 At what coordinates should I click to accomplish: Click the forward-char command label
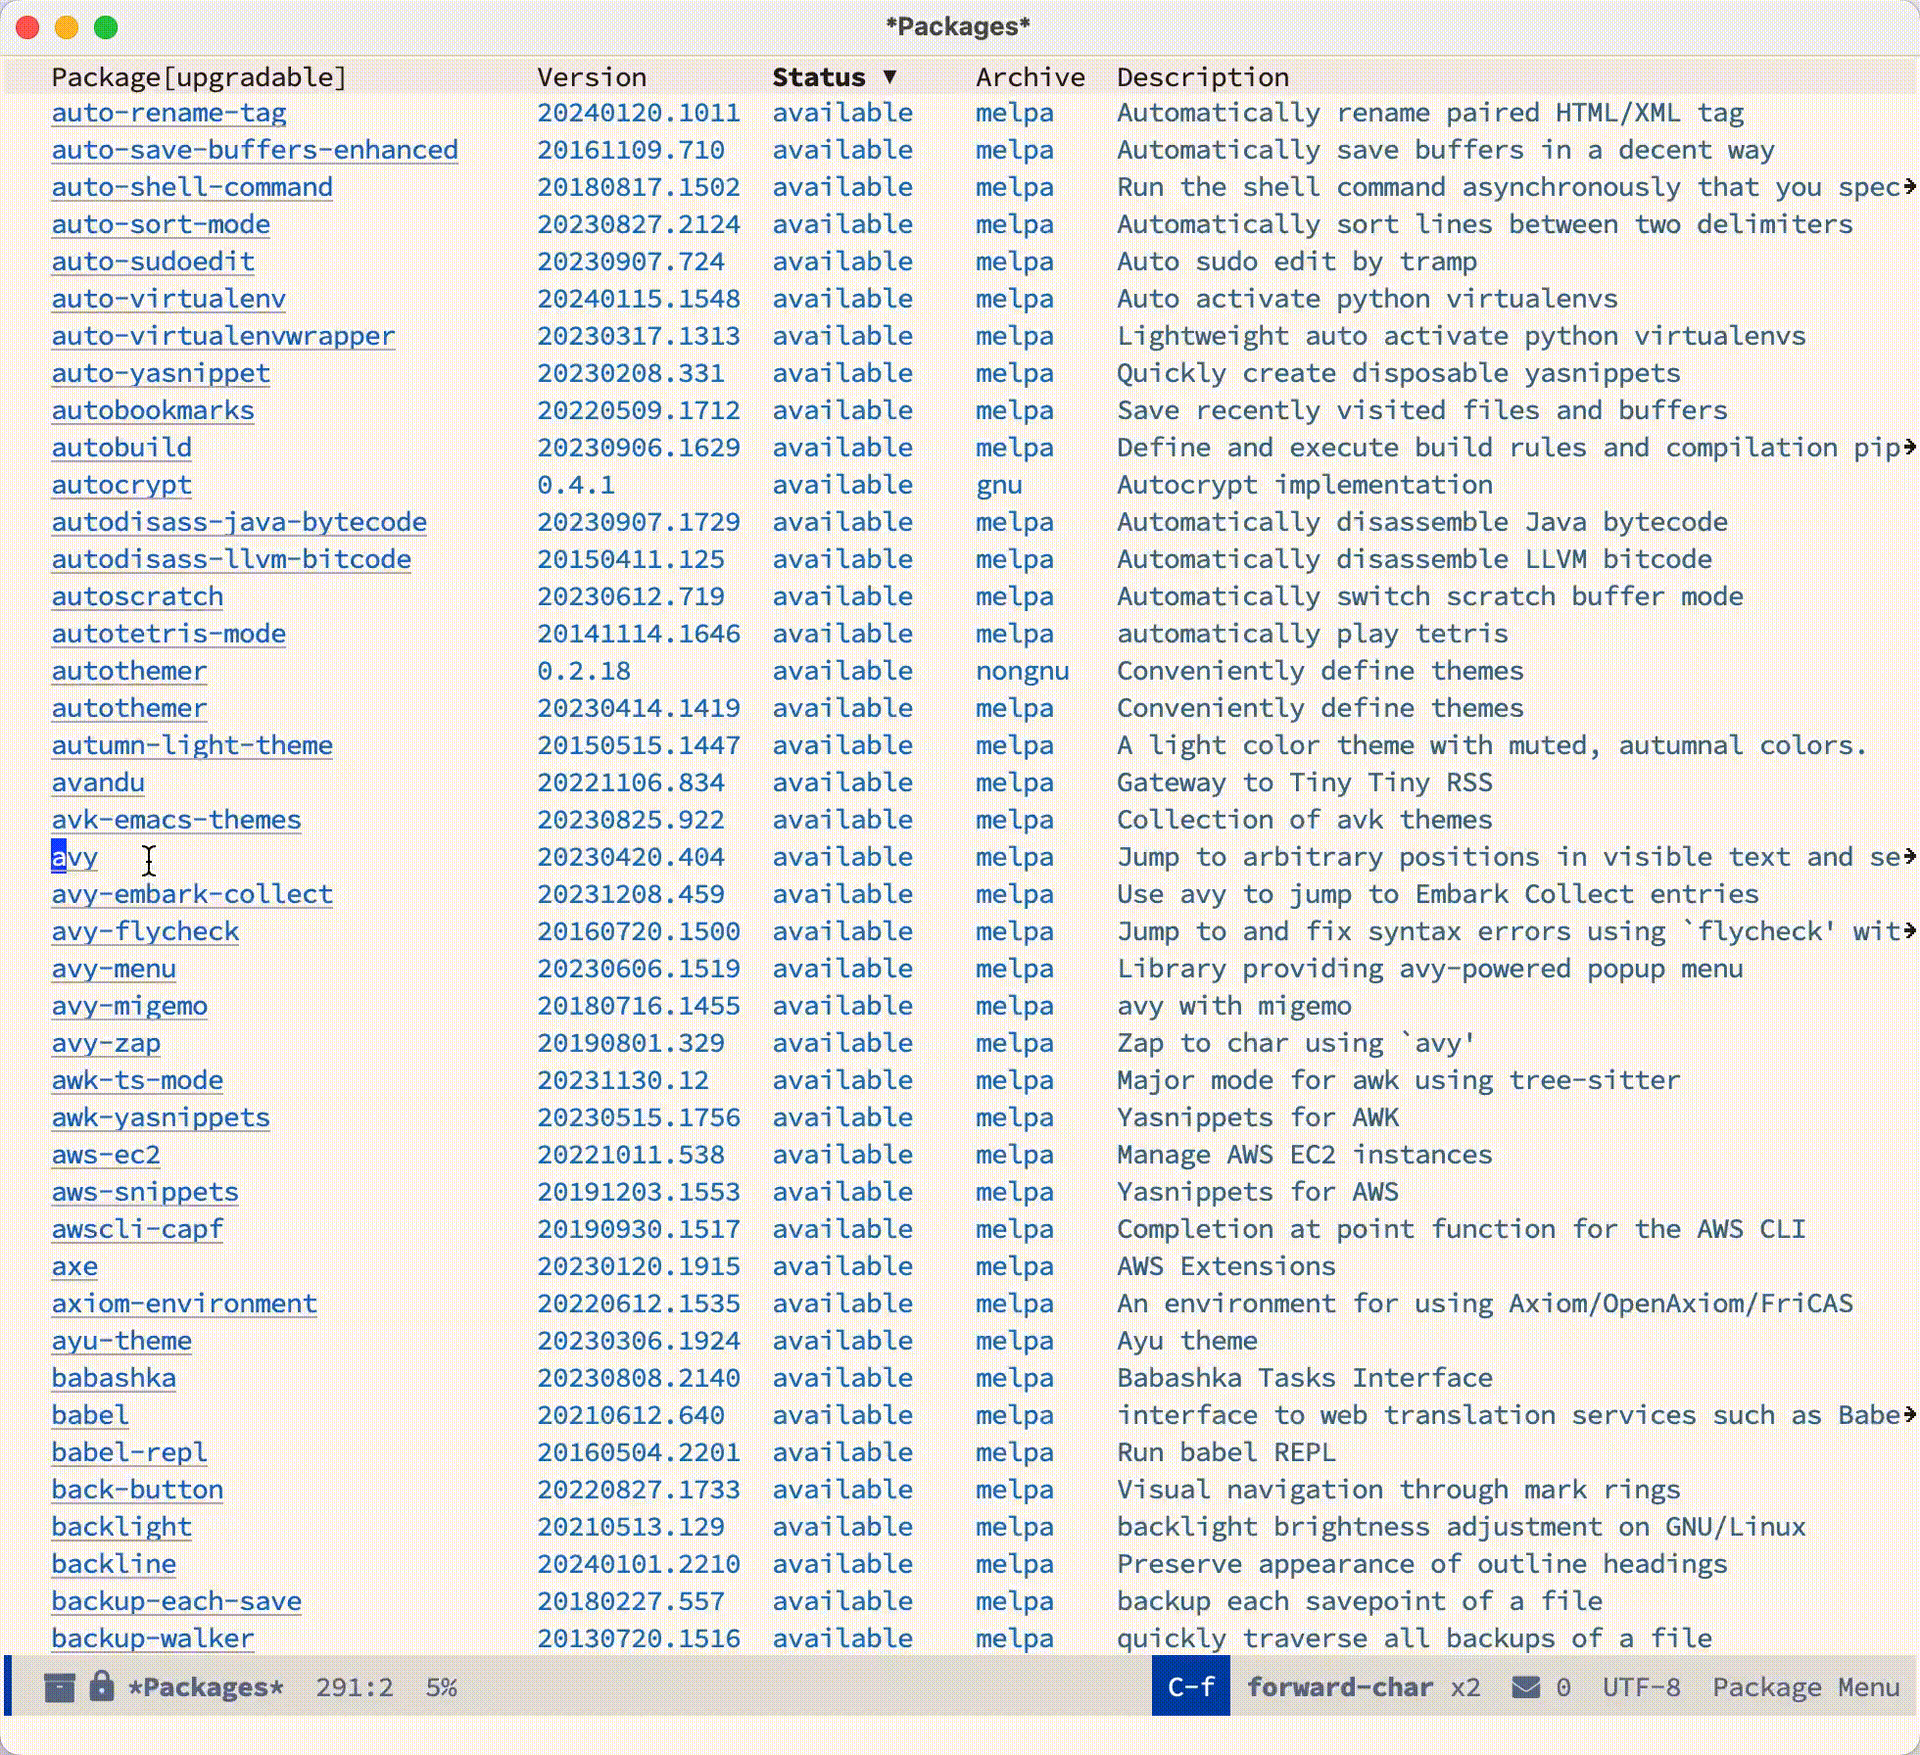pos(1340,1688)
